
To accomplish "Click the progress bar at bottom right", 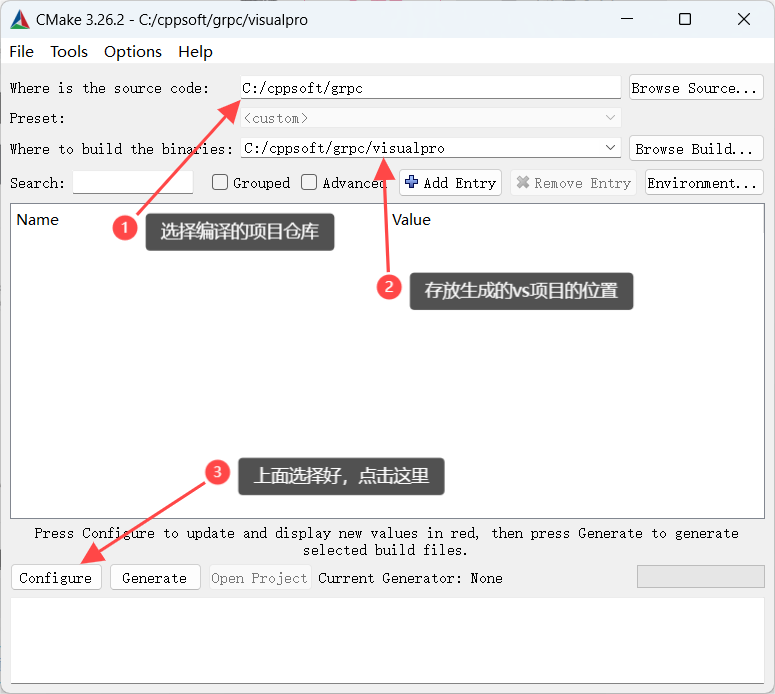I will click(700, 577).
